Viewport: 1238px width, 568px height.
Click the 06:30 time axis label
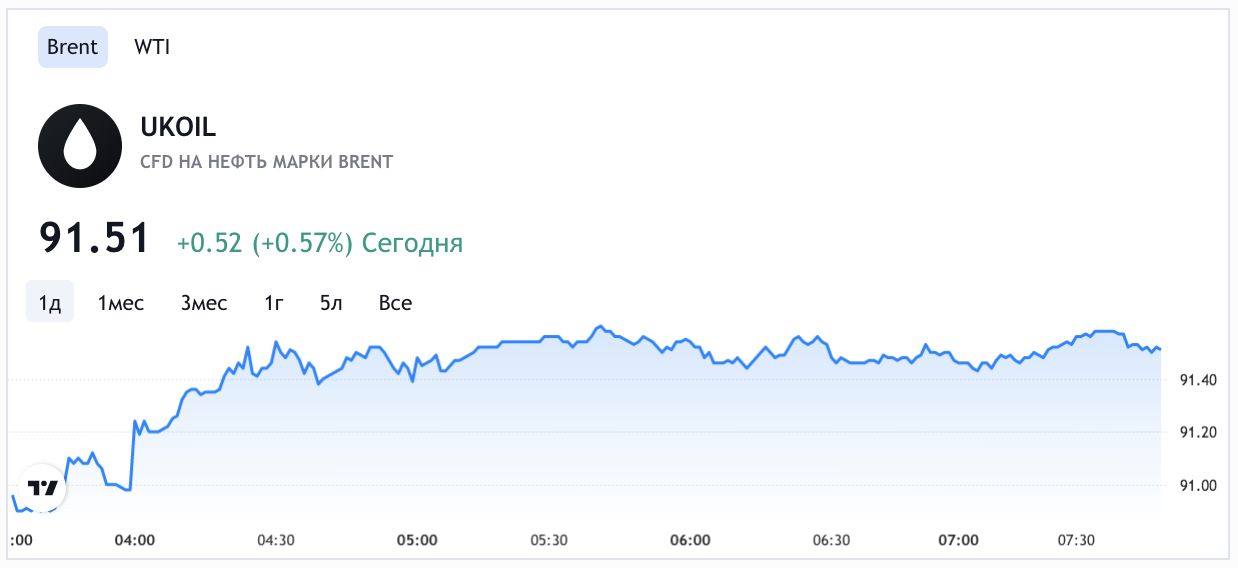pyautogui.click(x=831, y=540)
